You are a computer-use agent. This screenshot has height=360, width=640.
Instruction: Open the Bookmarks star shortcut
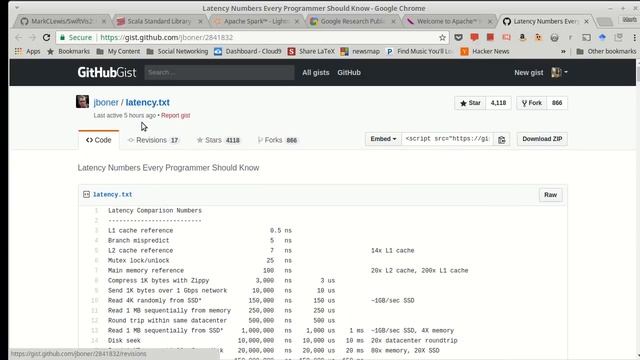click(x=68, y=51)
